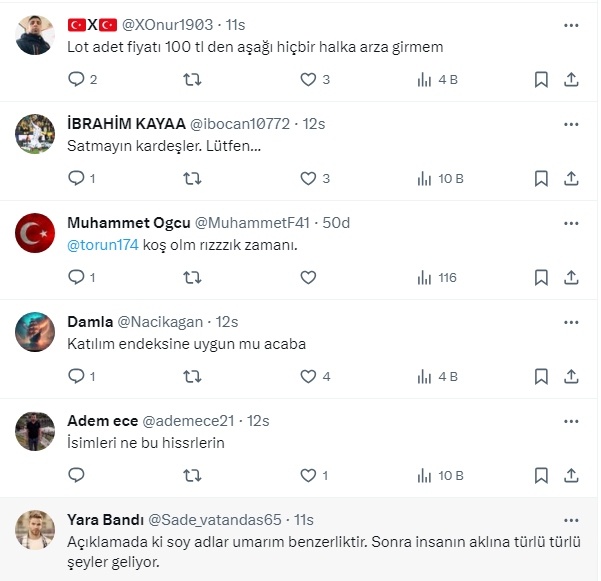
Task: Share XOnur1903's tweet
Action: pos(571,79)
